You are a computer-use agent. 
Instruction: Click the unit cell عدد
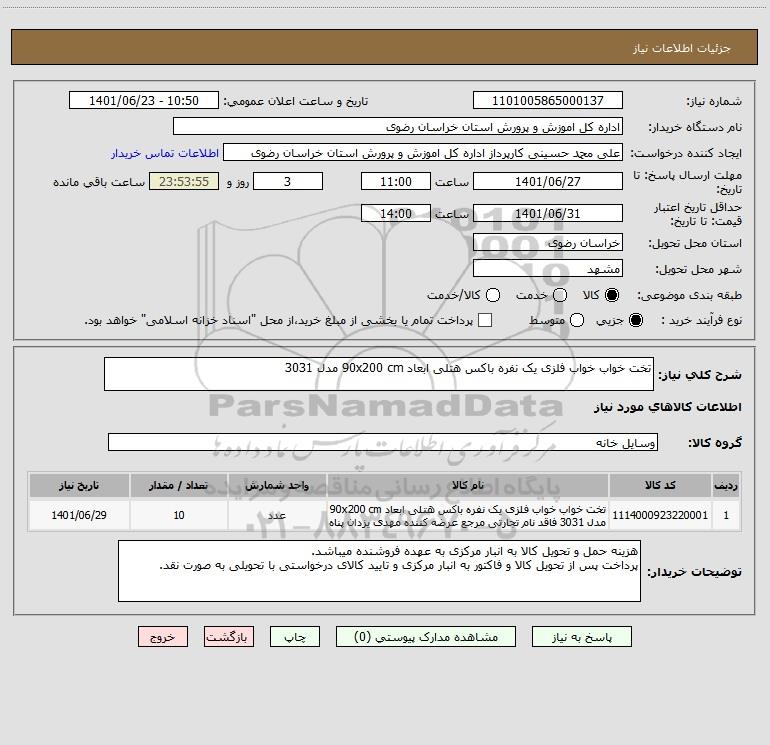pyautogui.click(x=277, y=515)
